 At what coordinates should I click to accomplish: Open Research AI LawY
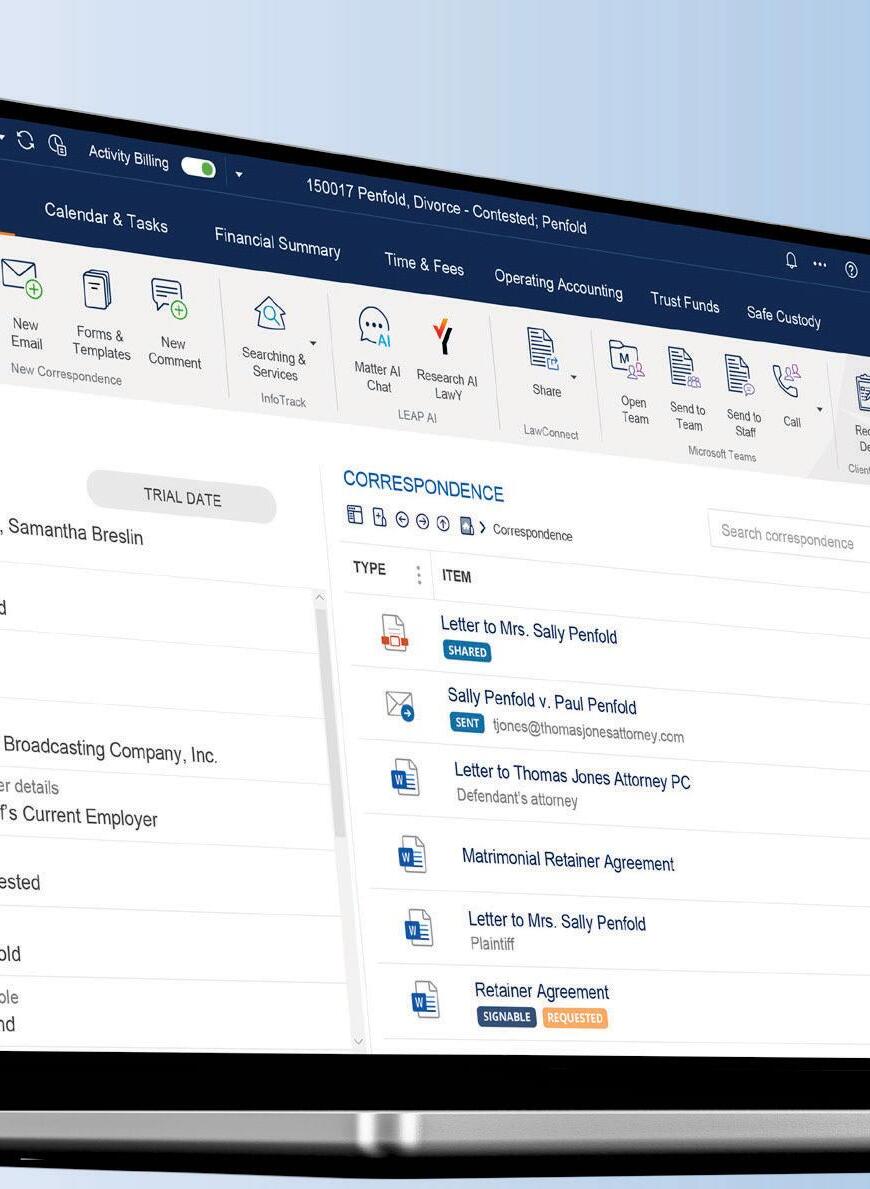(446, 359)
